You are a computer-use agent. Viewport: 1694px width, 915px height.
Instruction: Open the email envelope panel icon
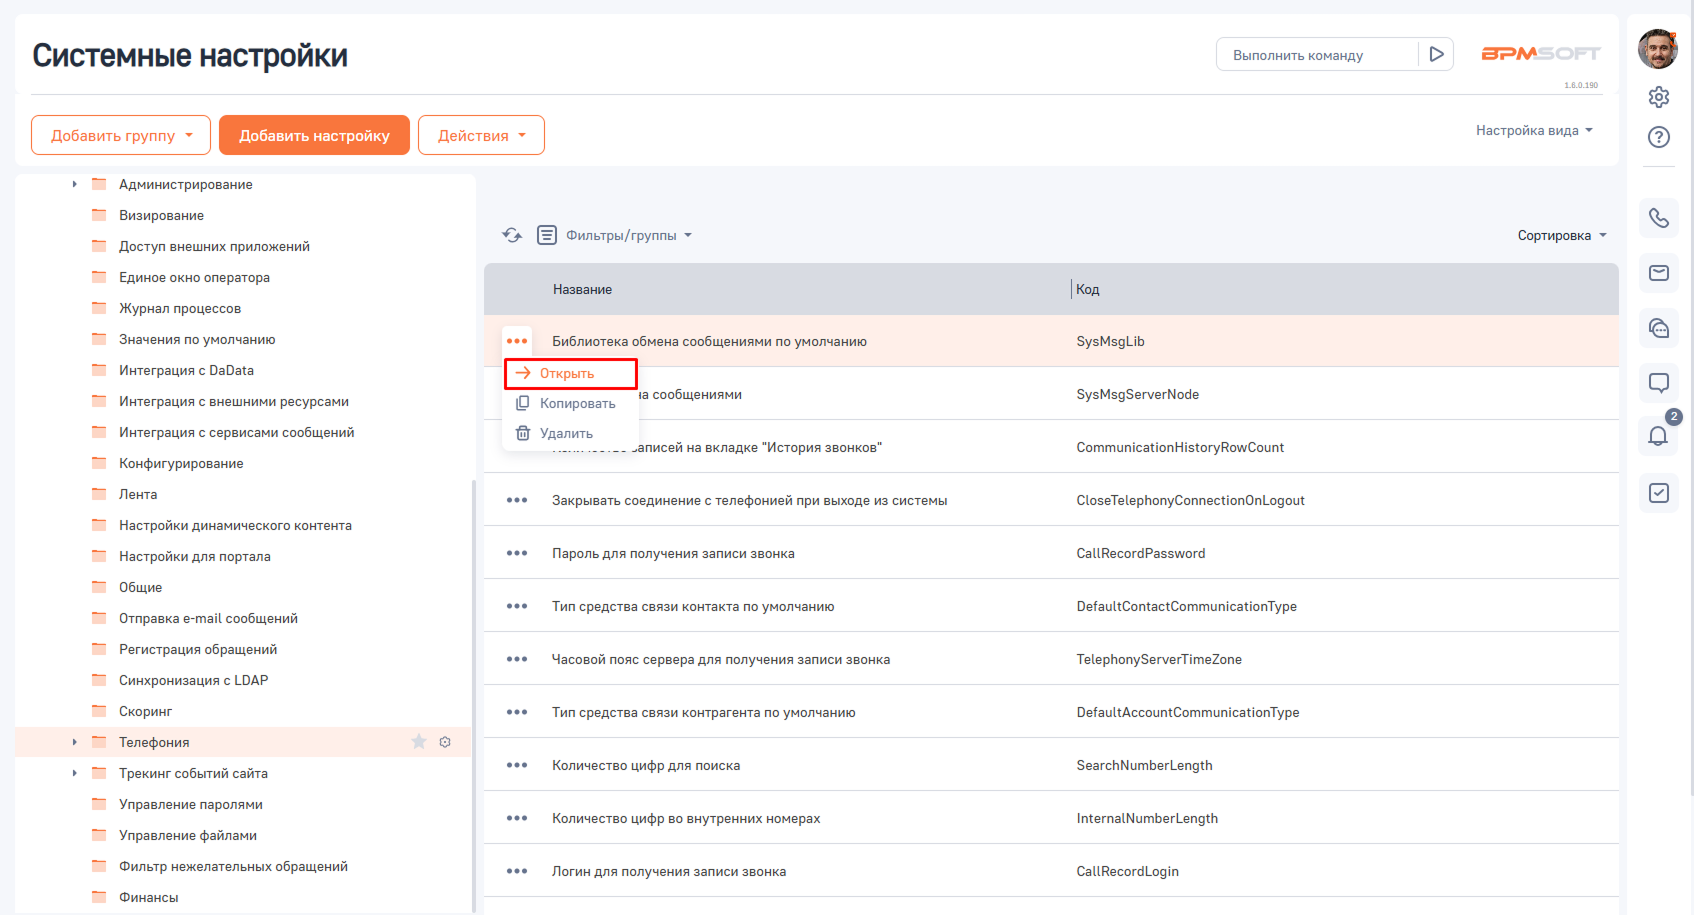pyautogui.click(x=1659, y=273)
